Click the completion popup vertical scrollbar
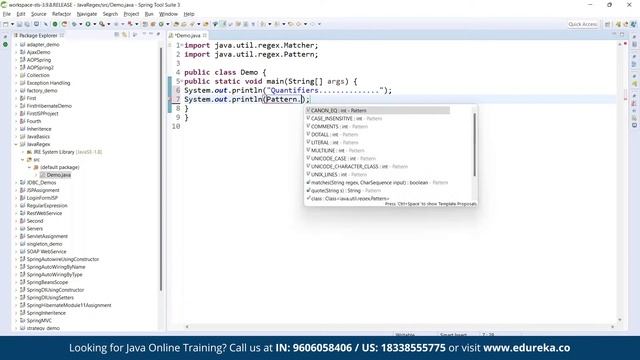Image resolution: width=640 pixels, height=360 pixels. coord(475,145)
